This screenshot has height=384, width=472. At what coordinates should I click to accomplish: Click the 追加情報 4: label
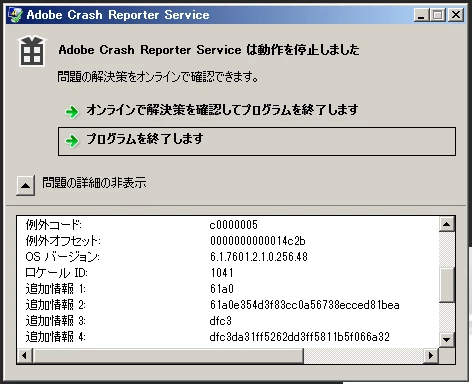pos(56,337)
